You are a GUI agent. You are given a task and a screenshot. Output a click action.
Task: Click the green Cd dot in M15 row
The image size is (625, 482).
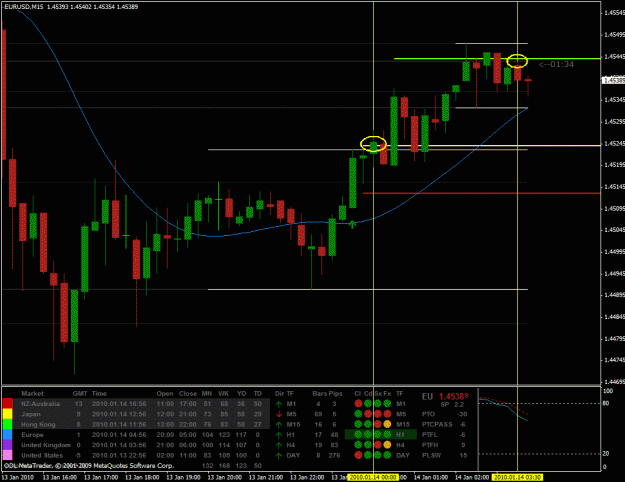pos(368,424)
